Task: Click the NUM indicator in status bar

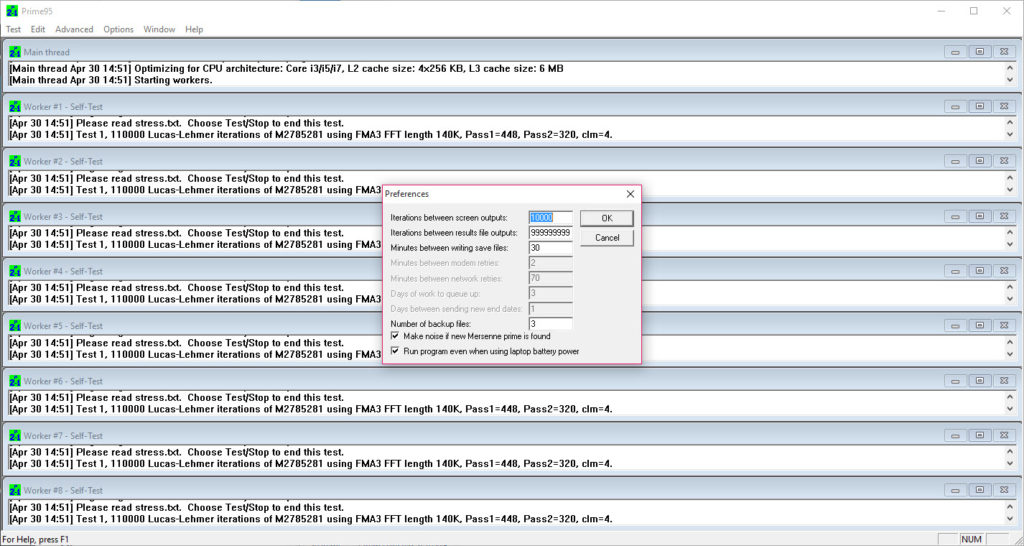Action: pyautogui.click(x=971, y=539)
